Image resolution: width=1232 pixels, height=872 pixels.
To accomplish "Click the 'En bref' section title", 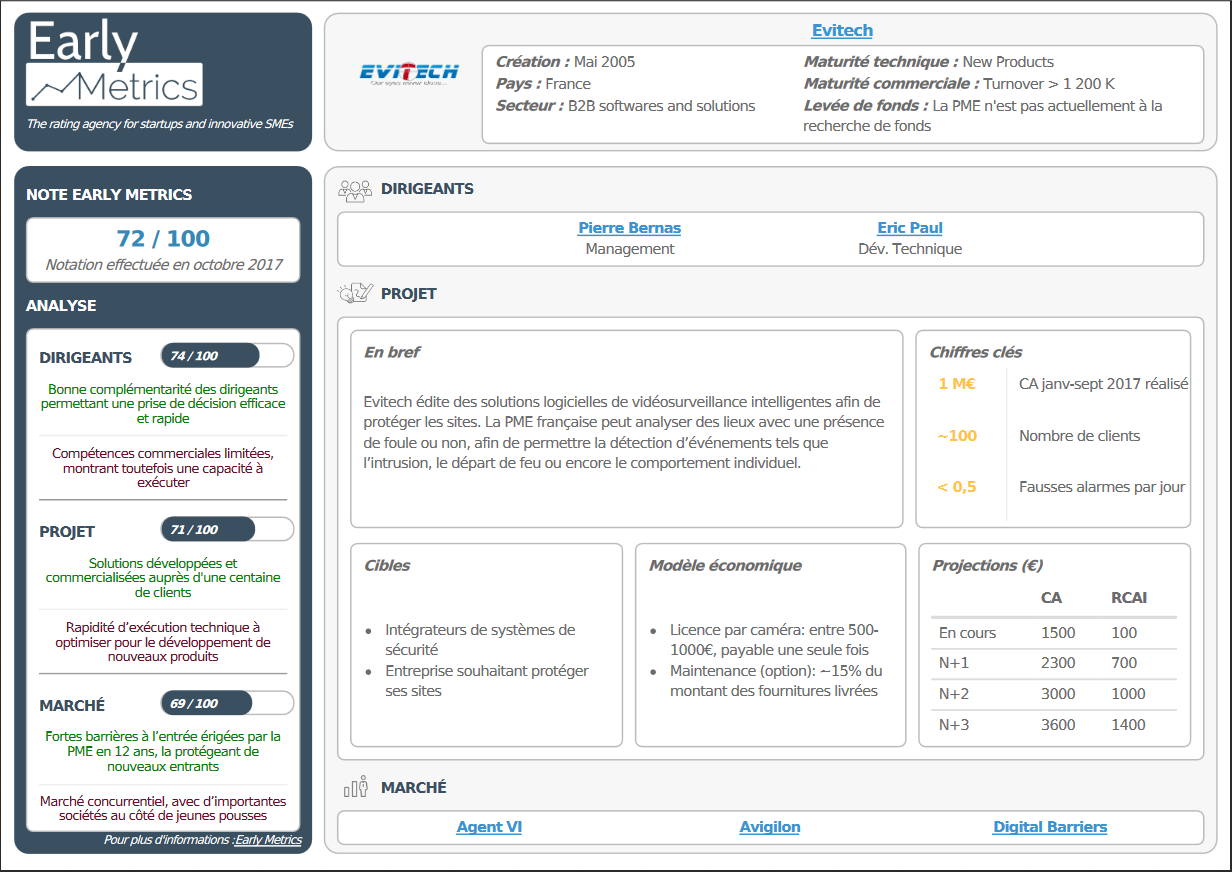I will click(392, 352).
